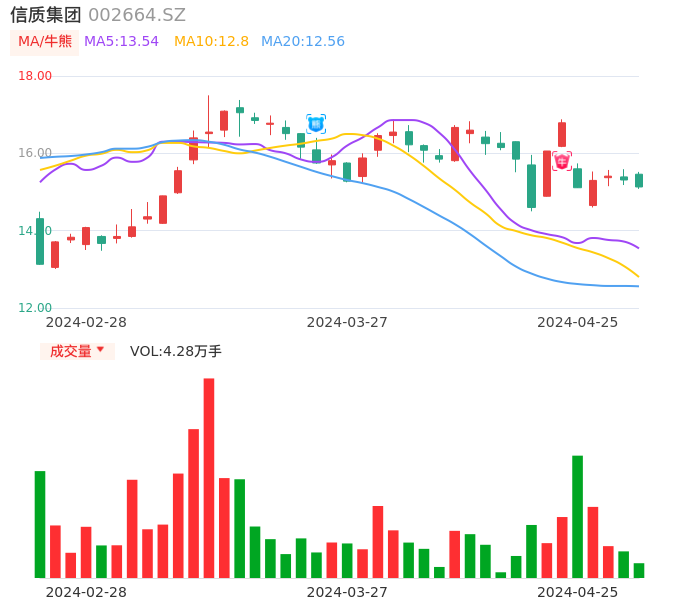This screenshot has width=686, height=606.
Task: Click the tallest green volume bar in April
Action: pos(577,516)
